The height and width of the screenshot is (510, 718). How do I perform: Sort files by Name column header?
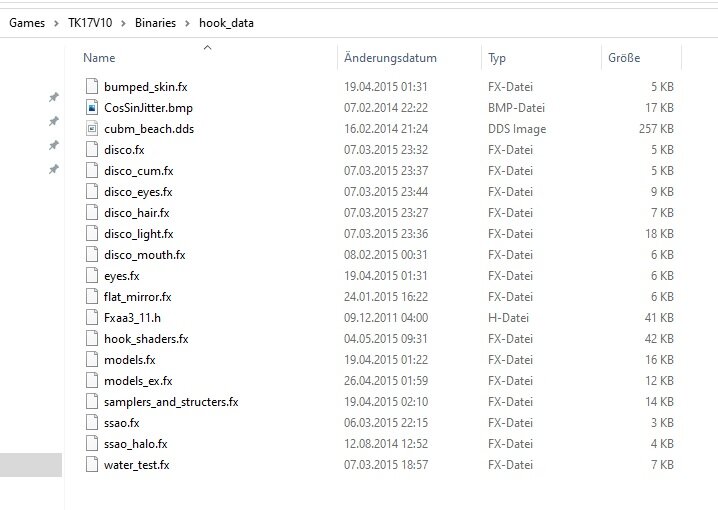pos(99,58)
